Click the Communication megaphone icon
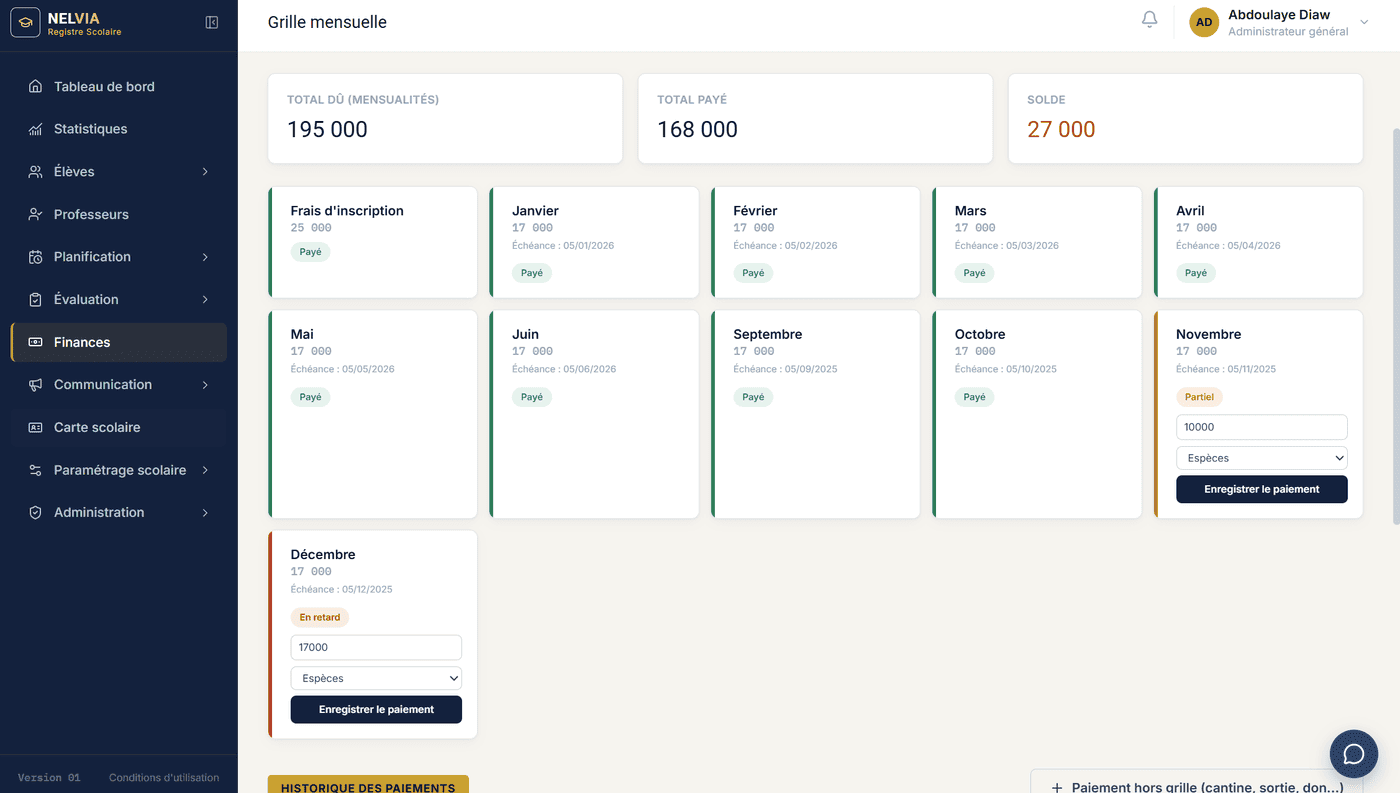 35,385
